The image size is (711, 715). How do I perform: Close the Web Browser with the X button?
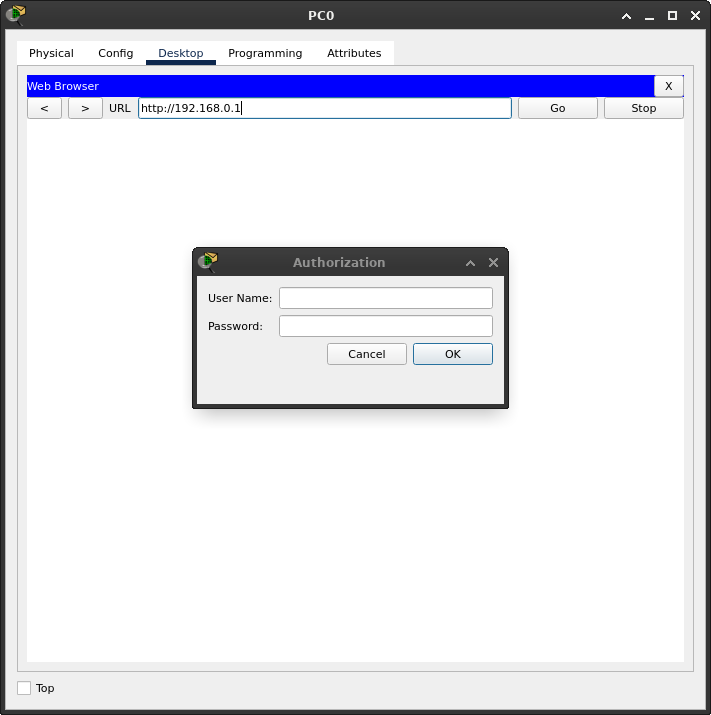[668, 86]
